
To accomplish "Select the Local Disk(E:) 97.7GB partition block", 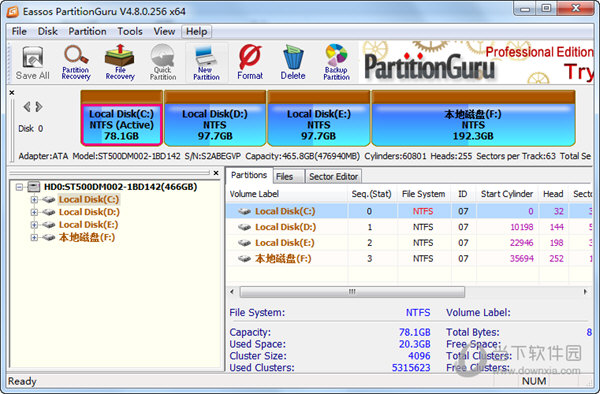I will tap(318, 118).
